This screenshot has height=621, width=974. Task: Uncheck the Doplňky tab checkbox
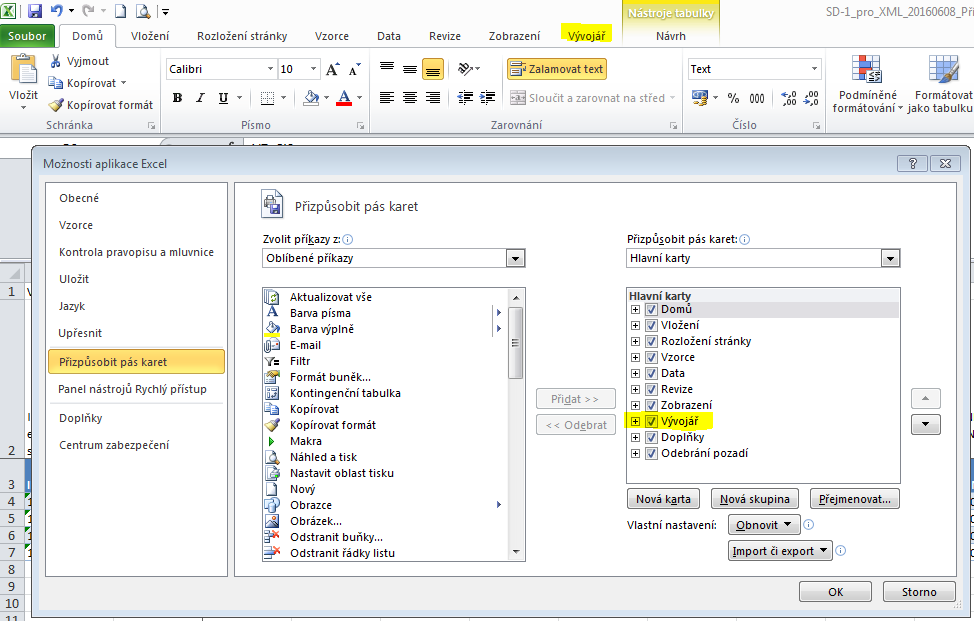point(651,437)
